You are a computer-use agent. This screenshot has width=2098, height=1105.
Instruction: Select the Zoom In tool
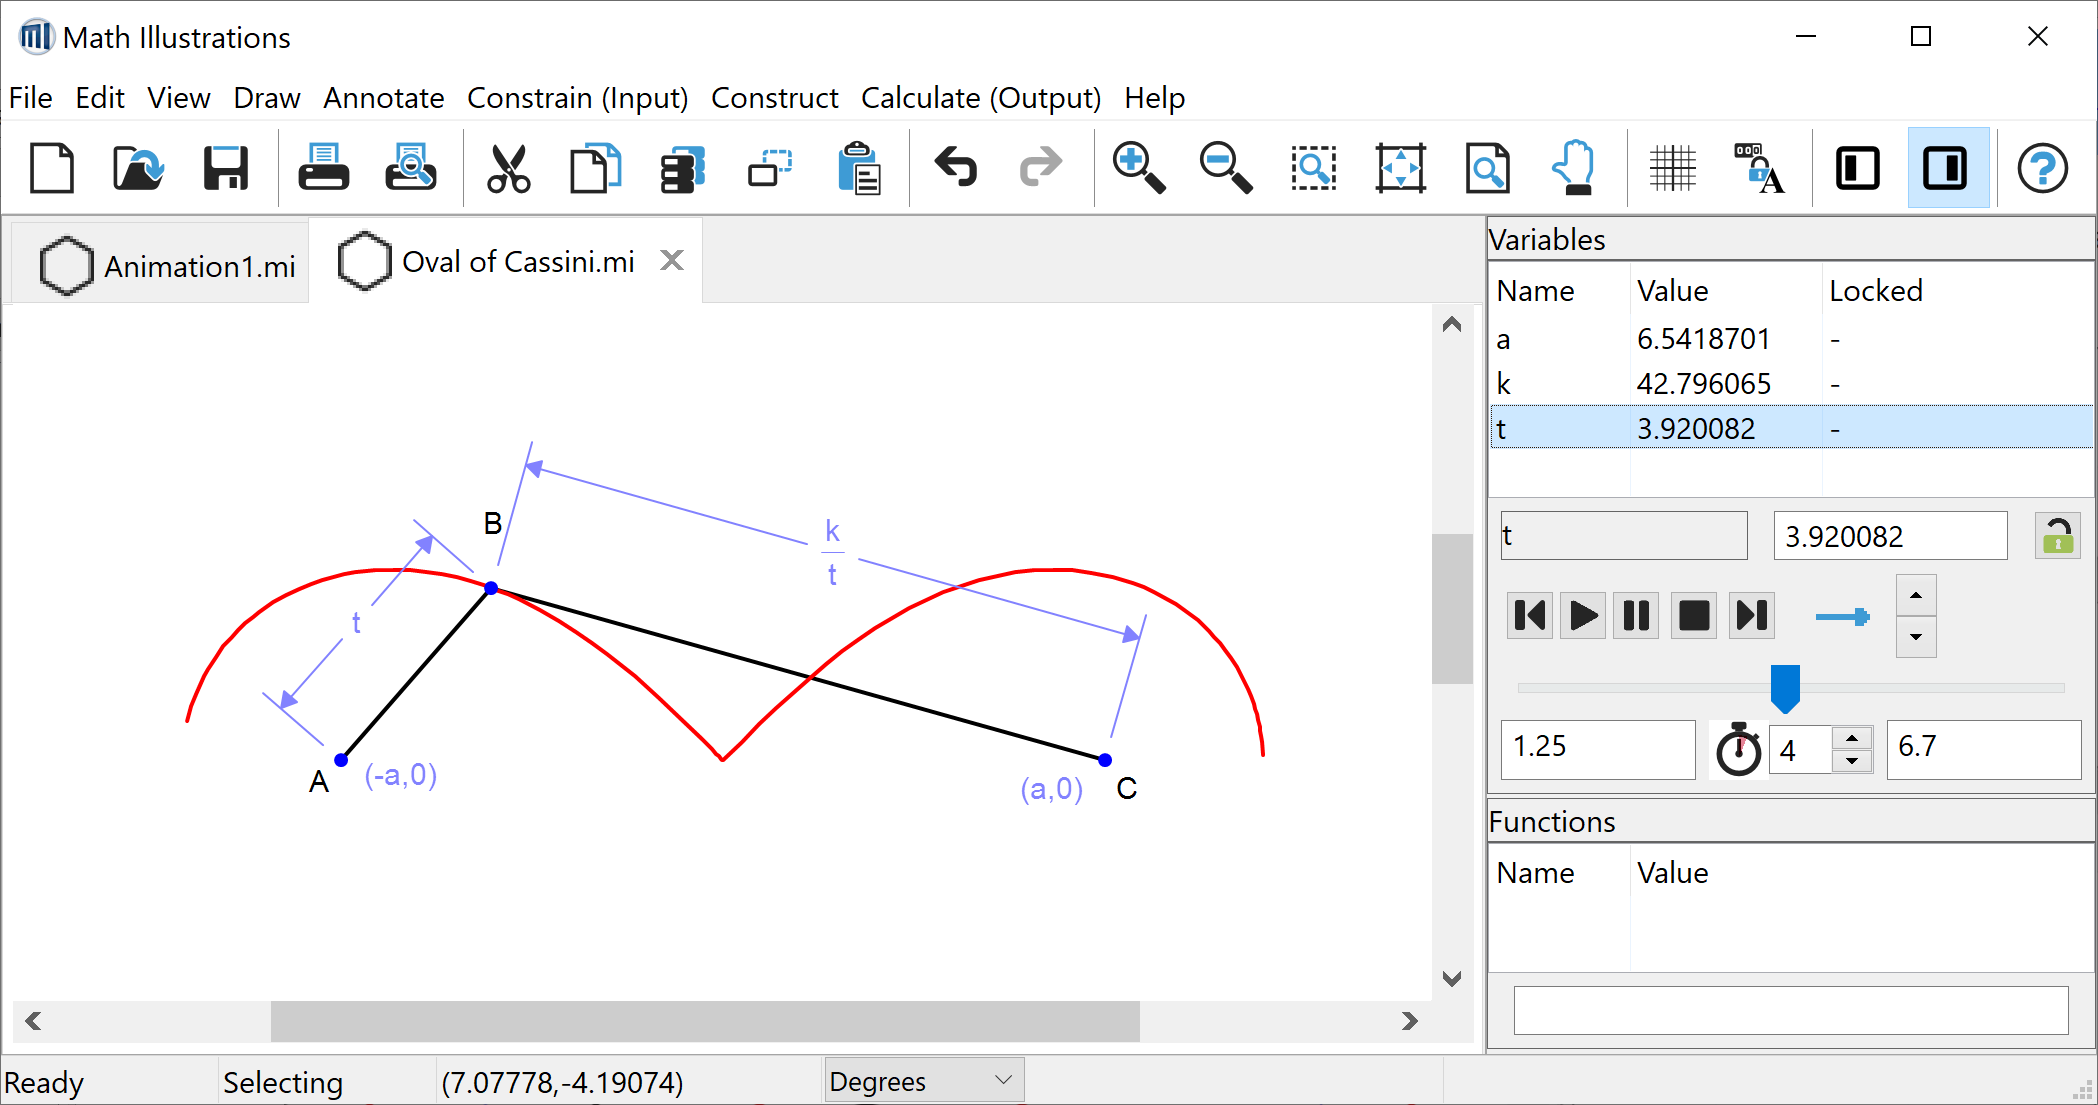click(x=1140, y=167)
